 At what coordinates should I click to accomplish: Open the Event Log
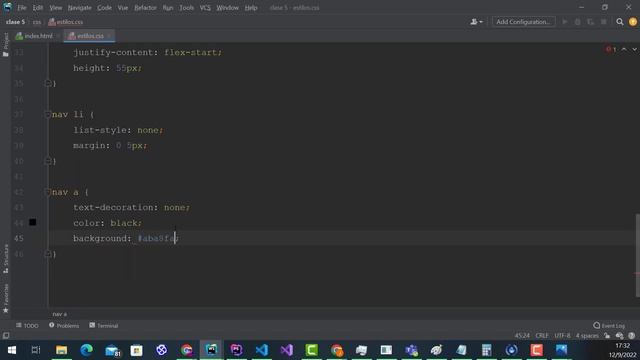pos(609,325)
